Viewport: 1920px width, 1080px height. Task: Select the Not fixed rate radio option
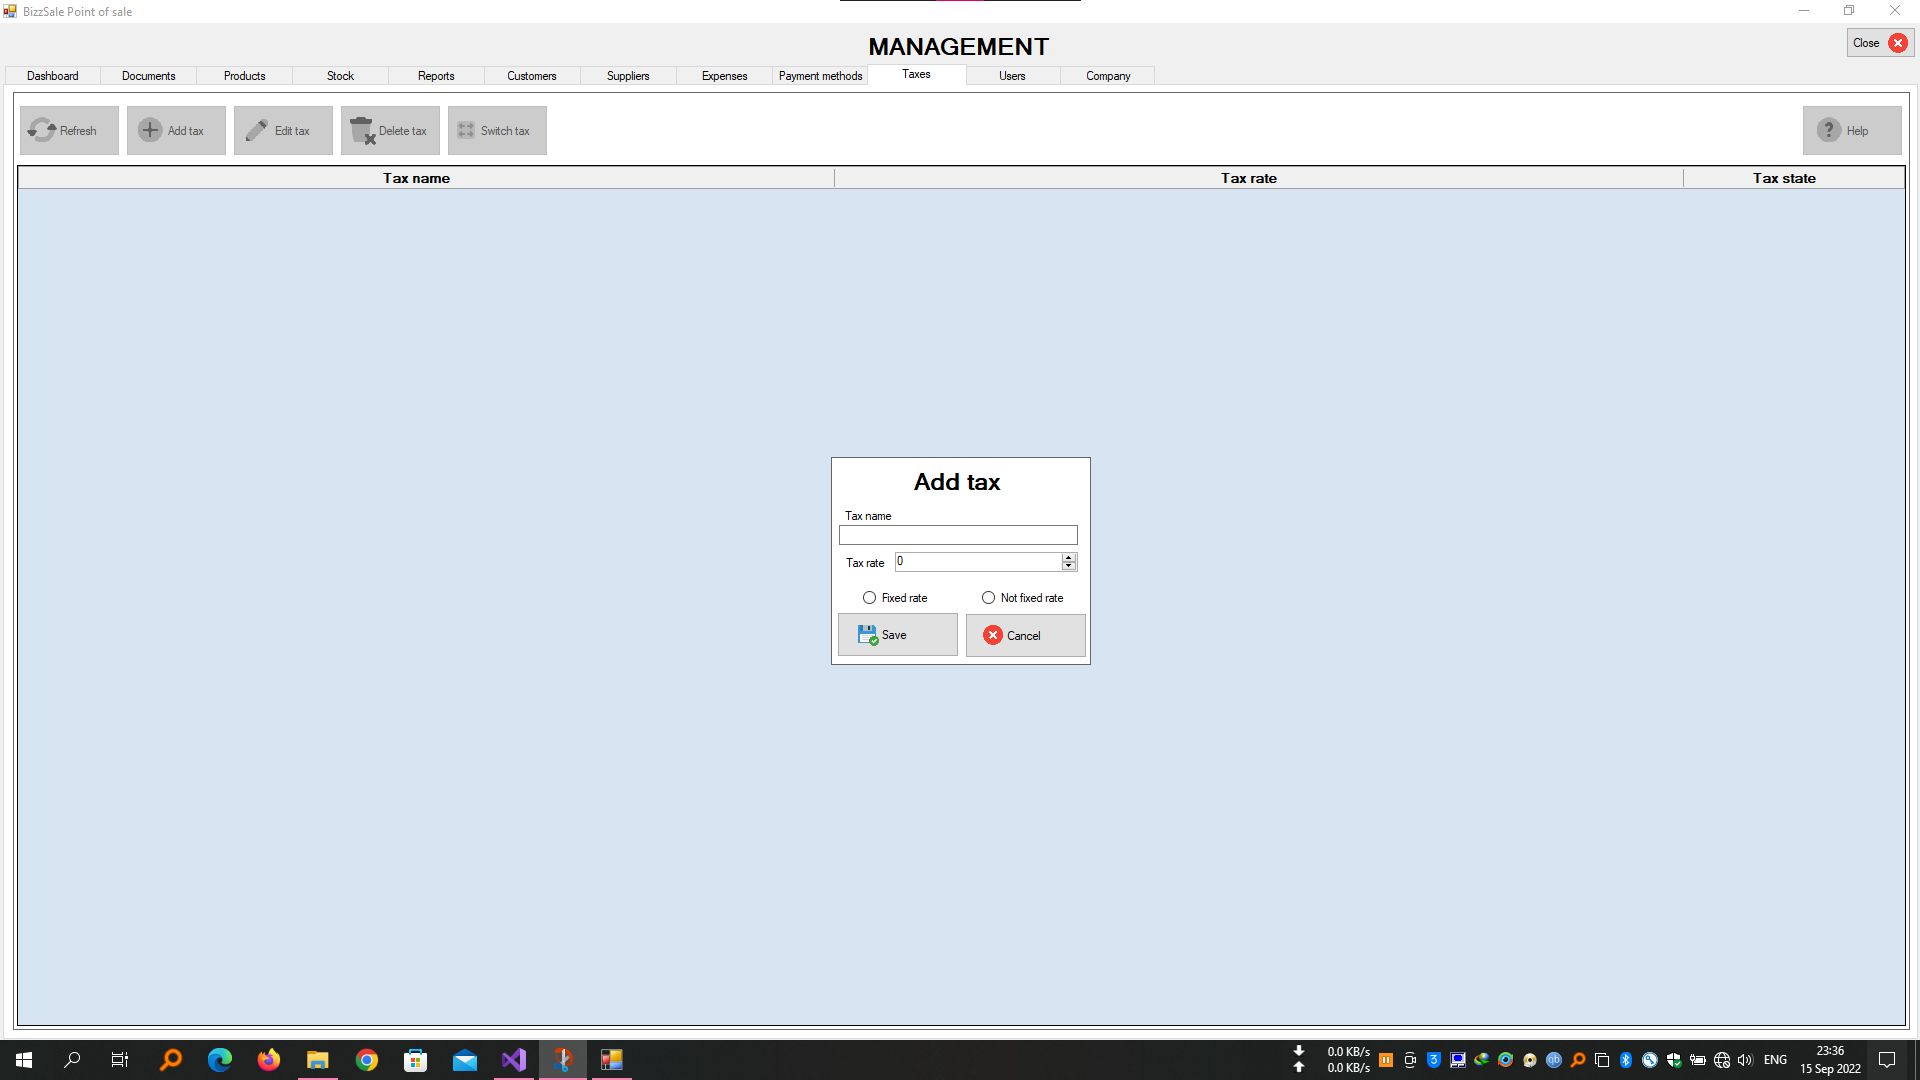(989, 598)
